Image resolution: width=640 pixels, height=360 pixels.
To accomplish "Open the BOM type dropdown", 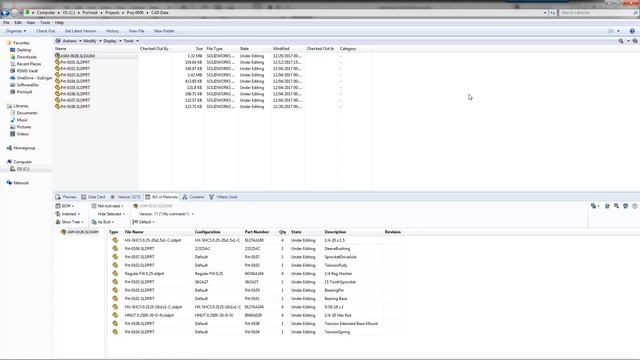I will (x=65, y=206).
